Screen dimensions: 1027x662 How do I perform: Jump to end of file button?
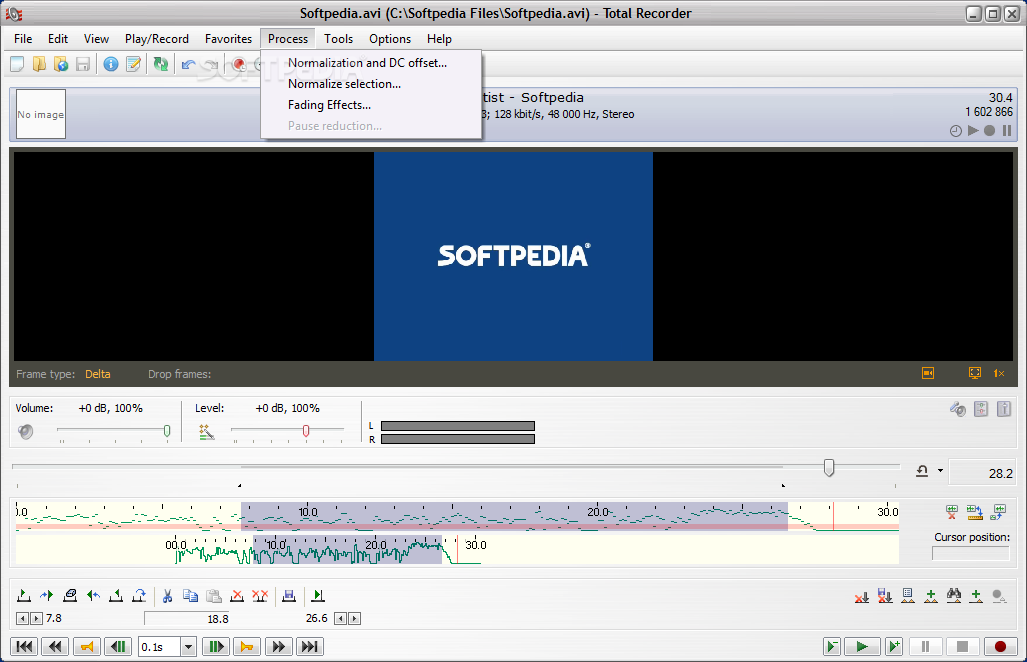(x=310, y=647)
